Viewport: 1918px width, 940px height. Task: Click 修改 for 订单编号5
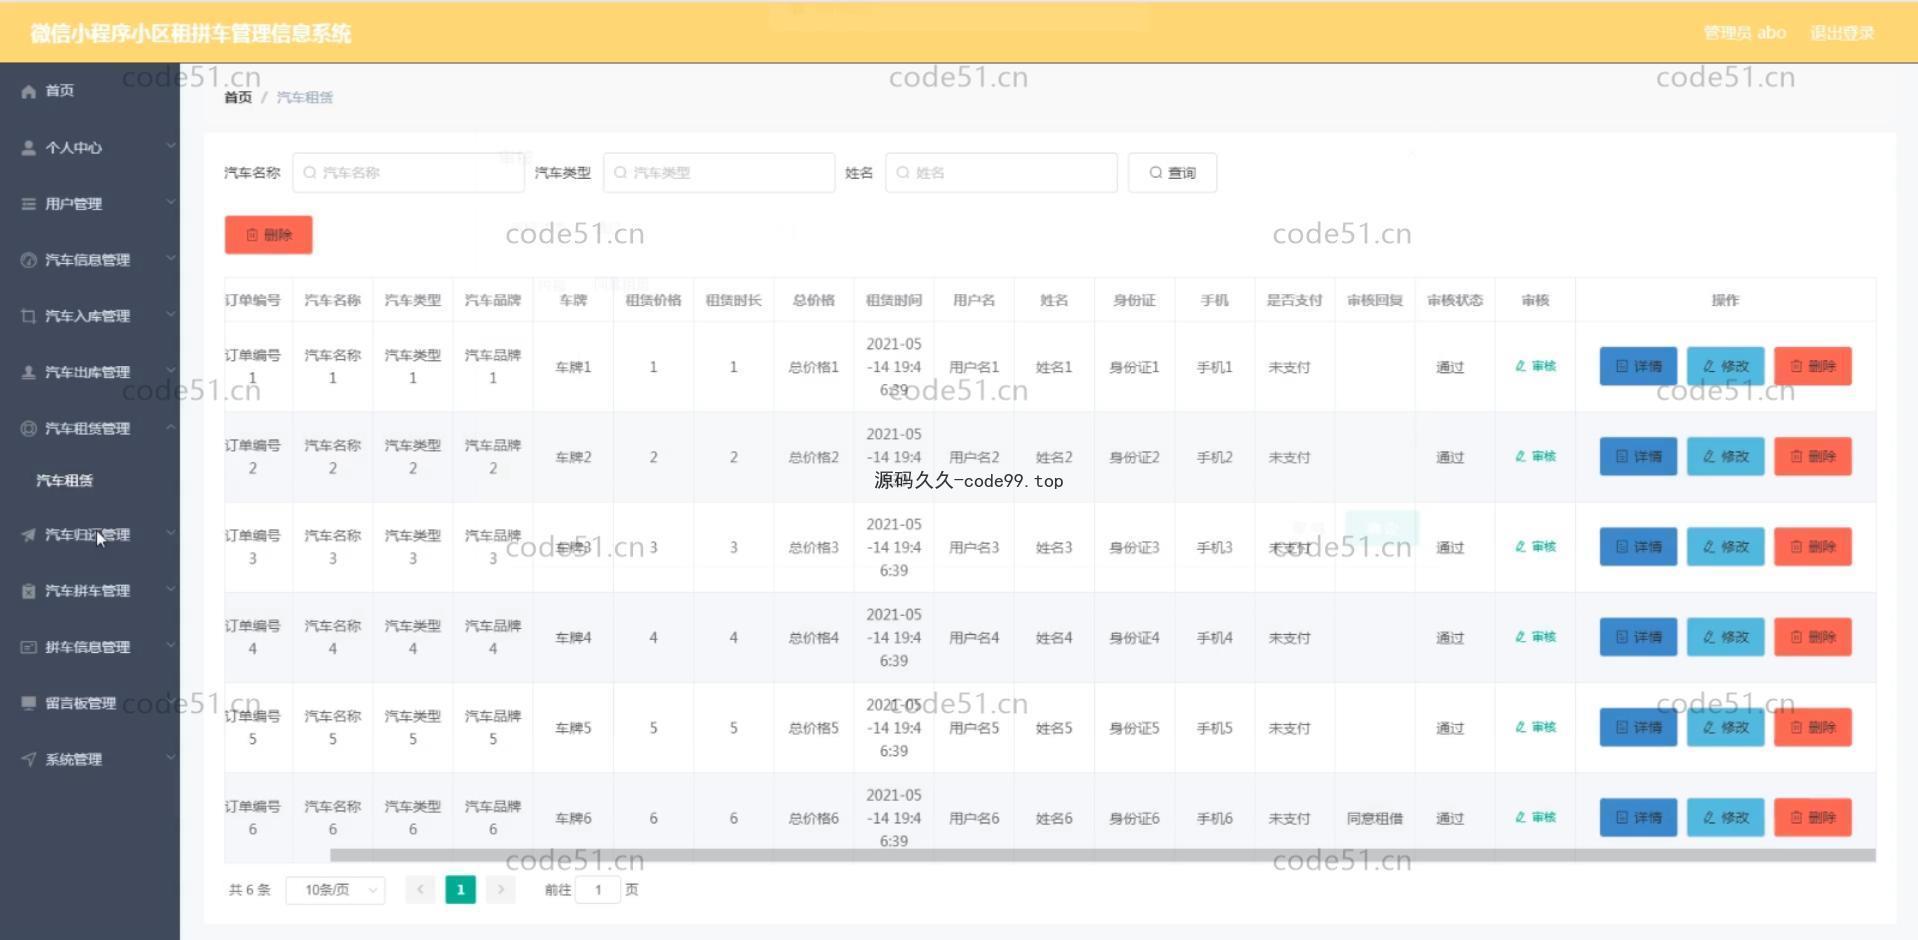tap(1725, 727)
